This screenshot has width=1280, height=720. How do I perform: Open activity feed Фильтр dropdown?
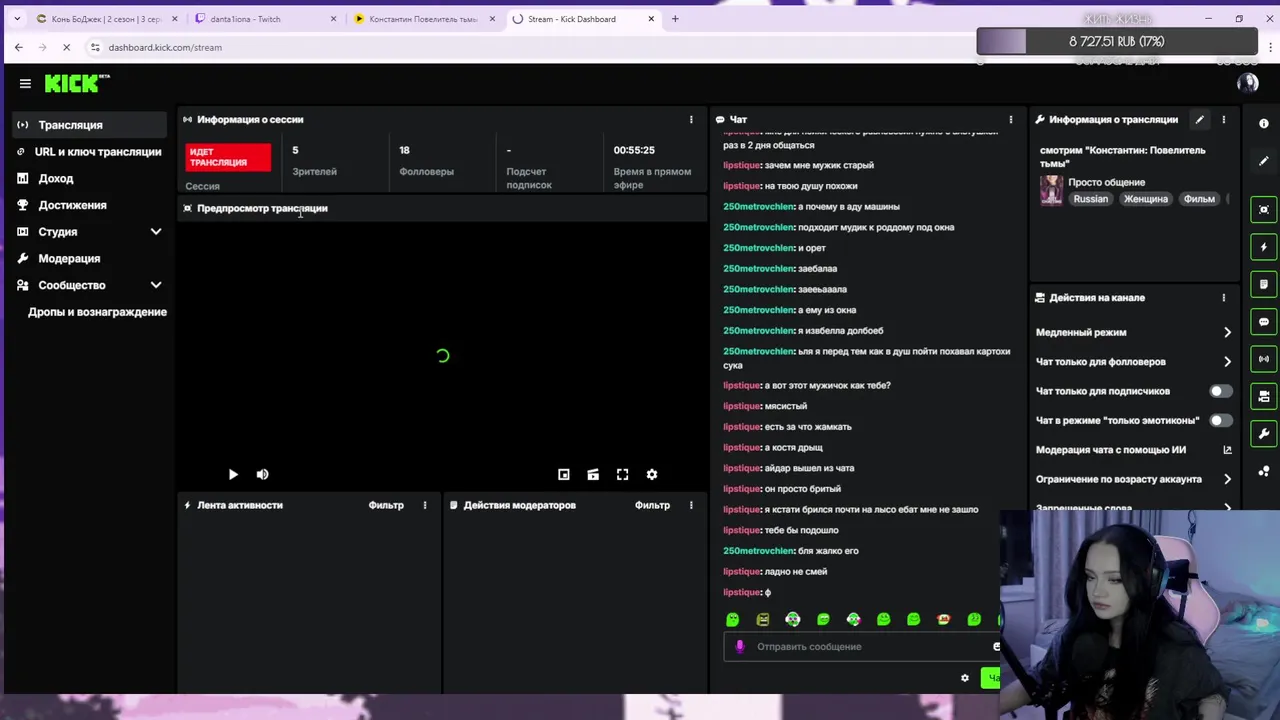pos(386,505)
